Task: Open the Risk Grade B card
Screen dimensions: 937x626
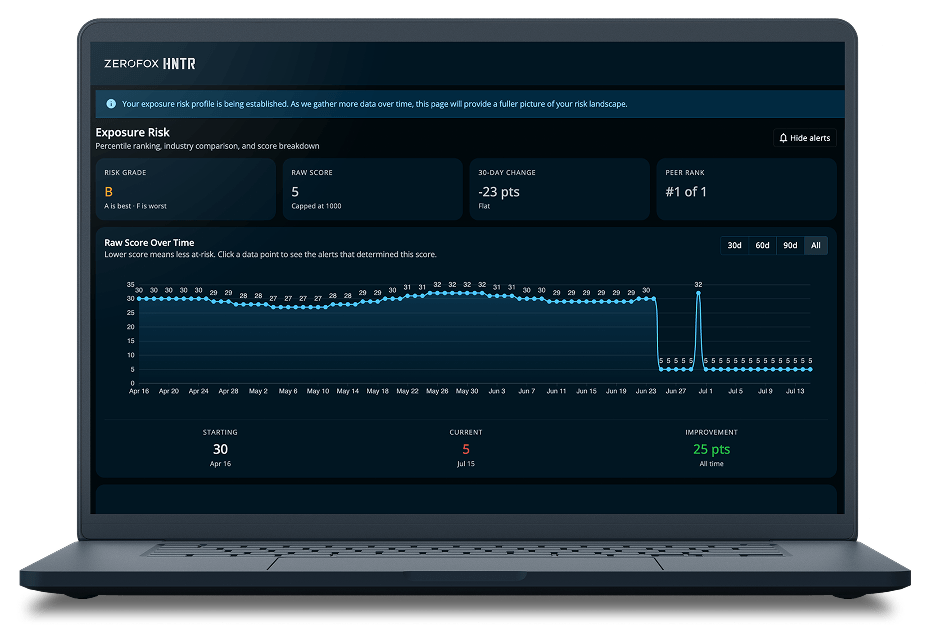Action: pyautogui.click(x=186, y=189)
